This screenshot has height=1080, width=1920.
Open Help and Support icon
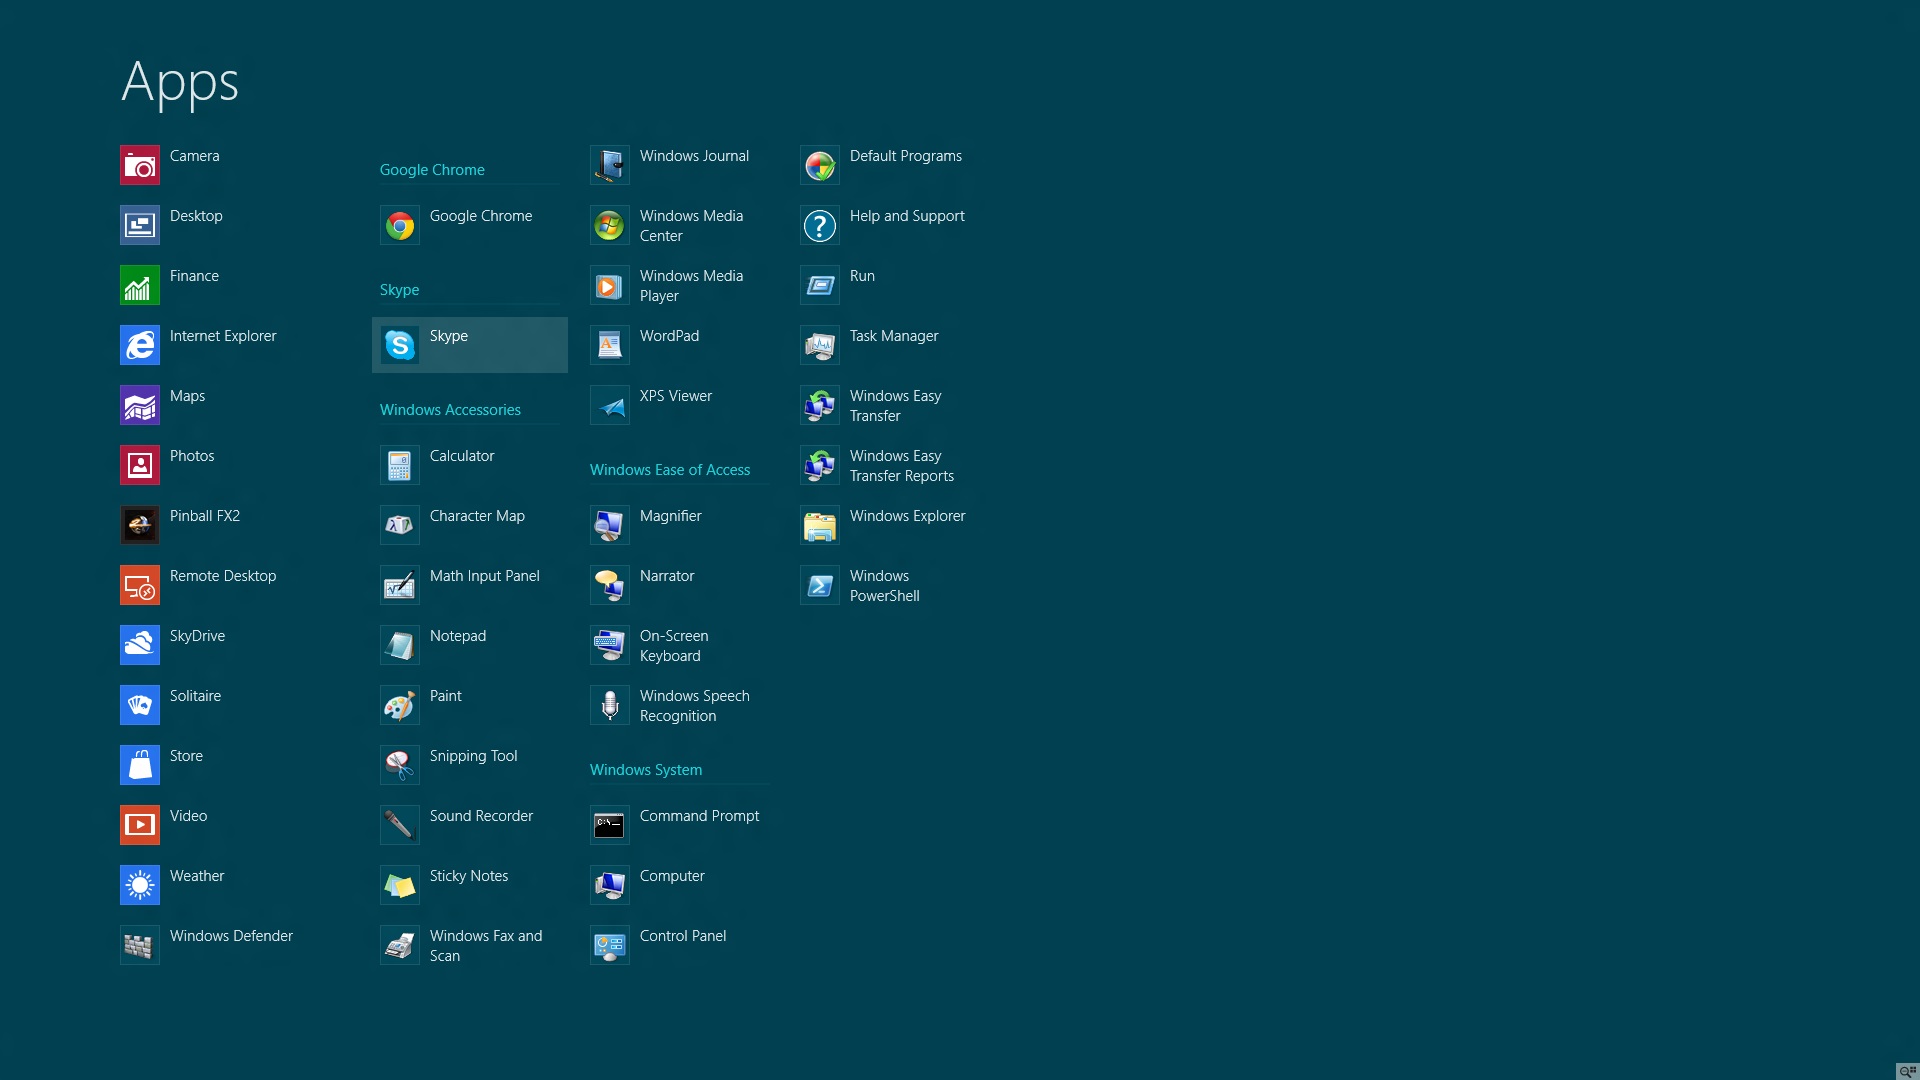coord(820,225)
